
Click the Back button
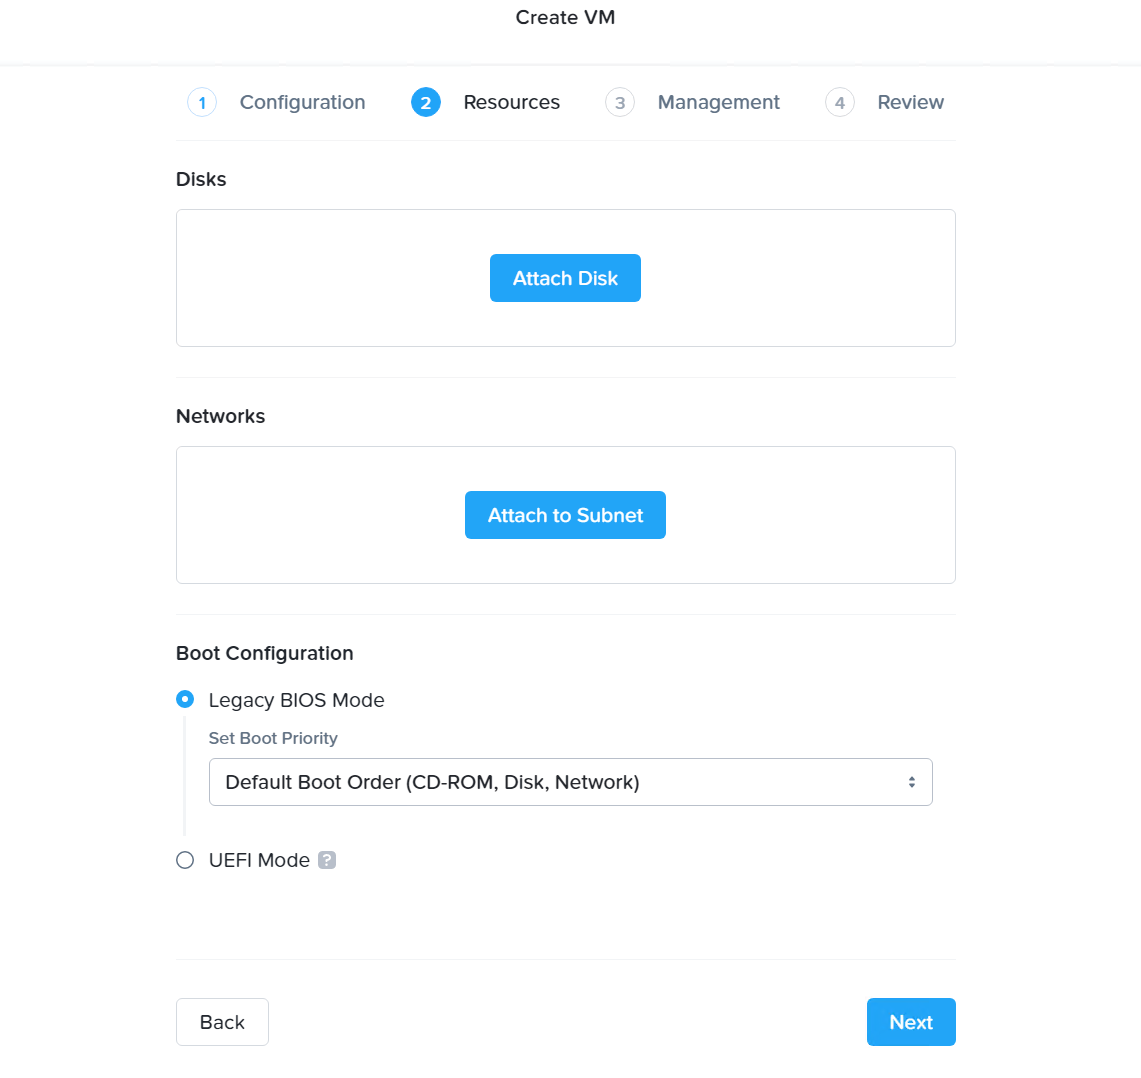tap(222, 1022)
